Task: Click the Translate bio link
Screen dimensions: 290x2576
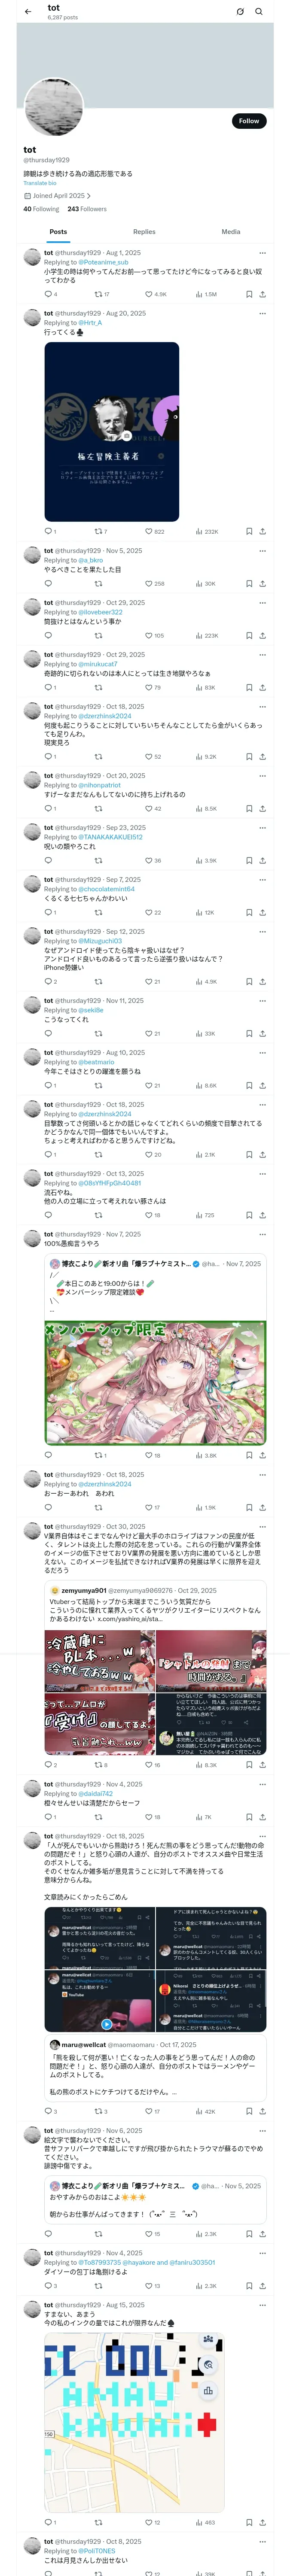Action: point(40,183)
